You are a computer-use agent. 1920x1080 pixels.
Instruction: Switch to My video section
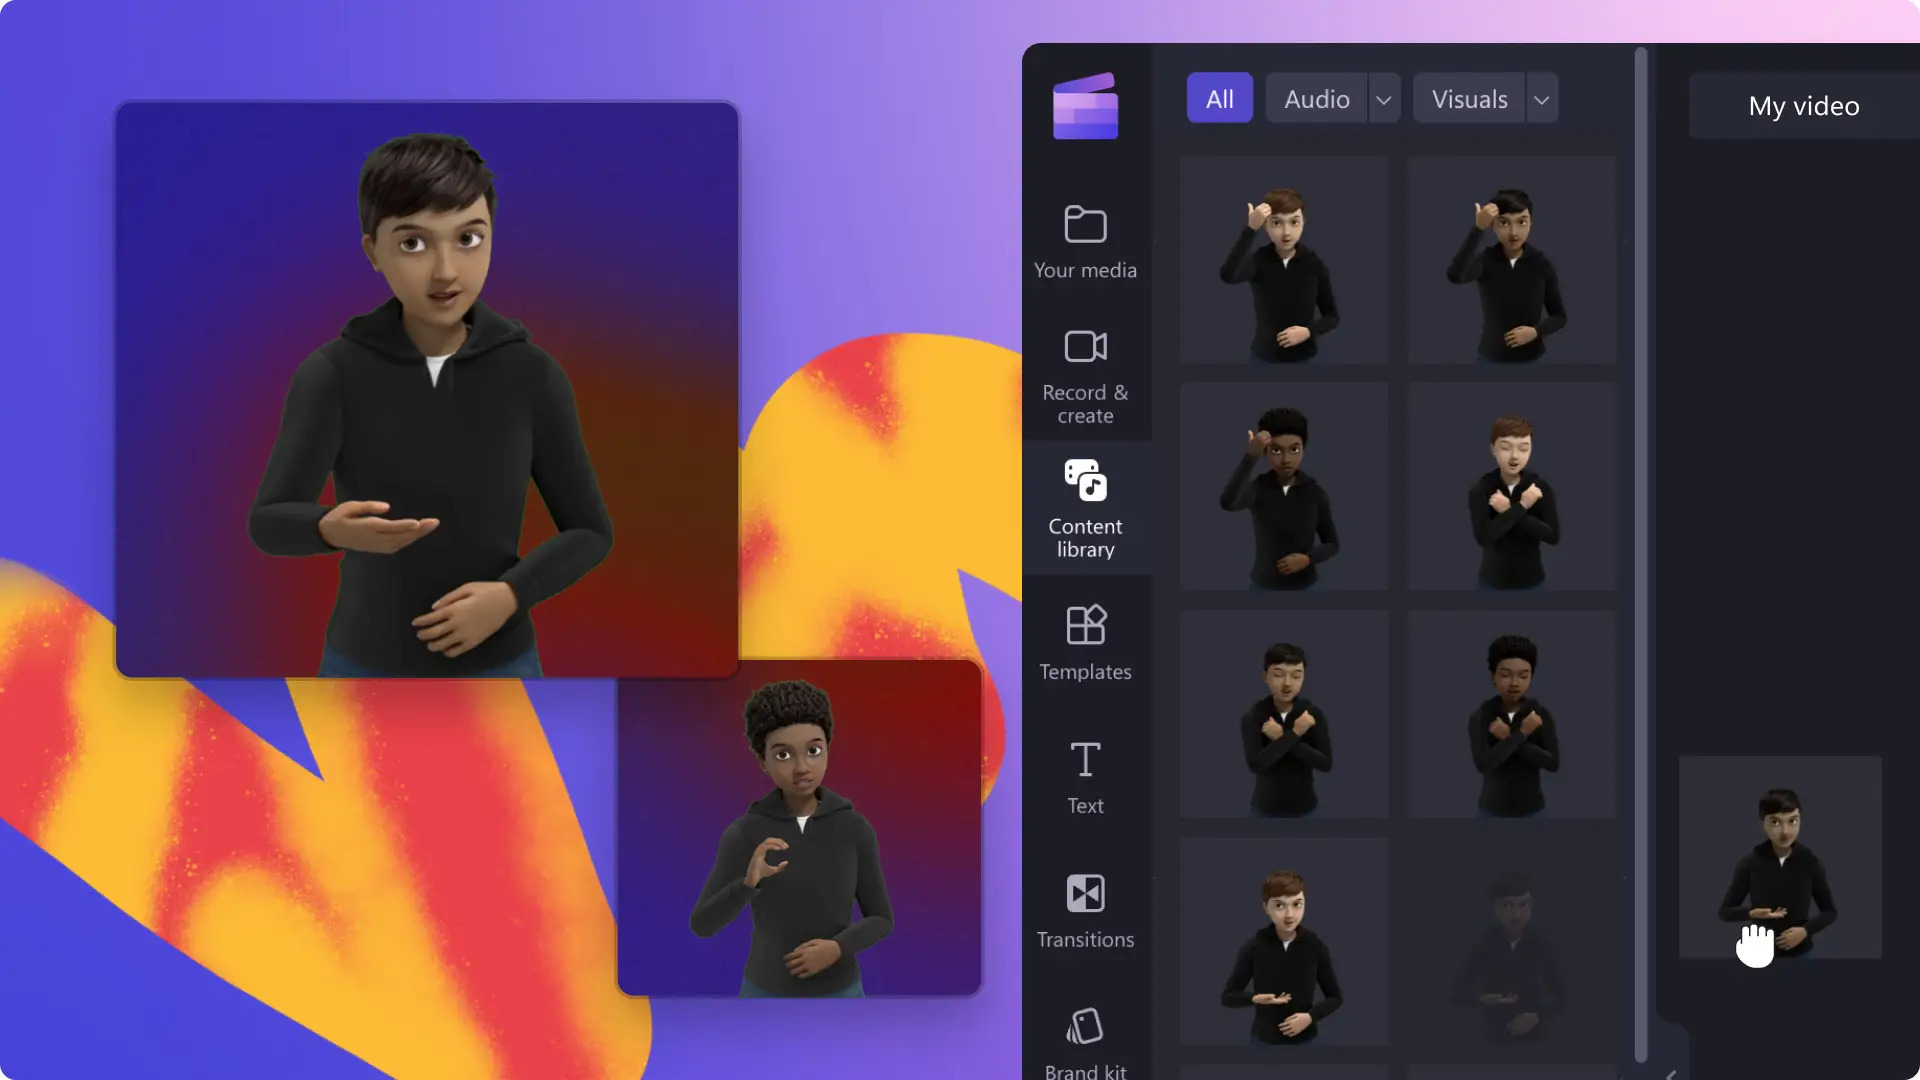click(1804, 105)
